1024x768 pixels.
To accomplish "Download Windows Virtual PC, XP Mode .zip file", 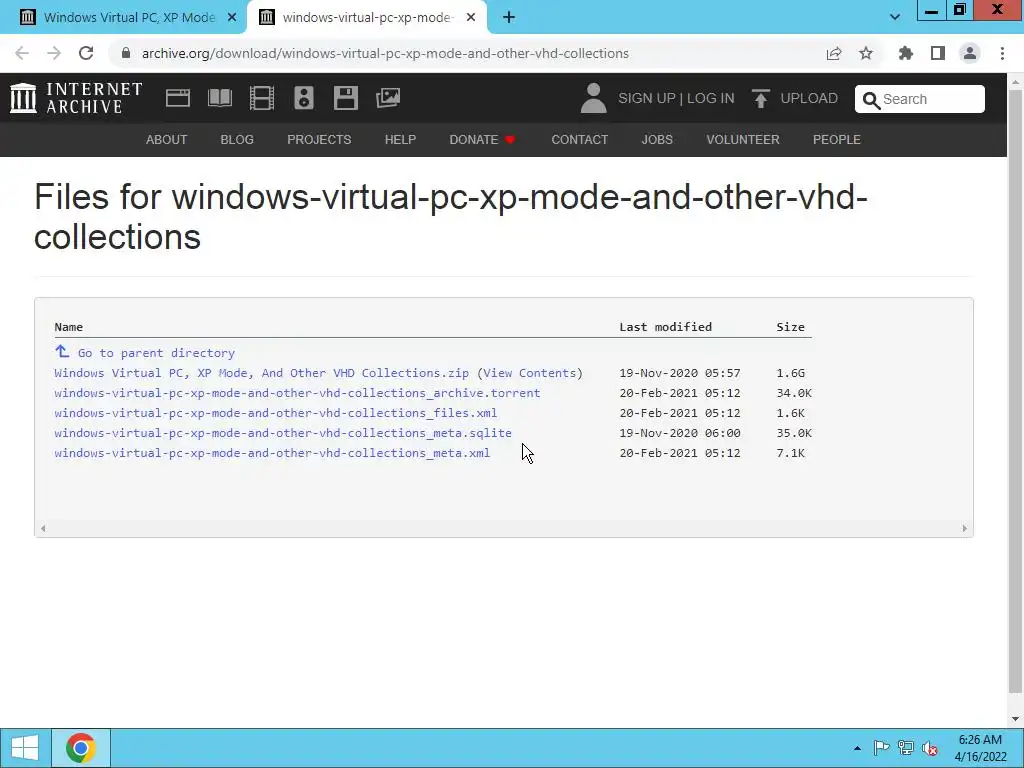I will coord(261,373).
